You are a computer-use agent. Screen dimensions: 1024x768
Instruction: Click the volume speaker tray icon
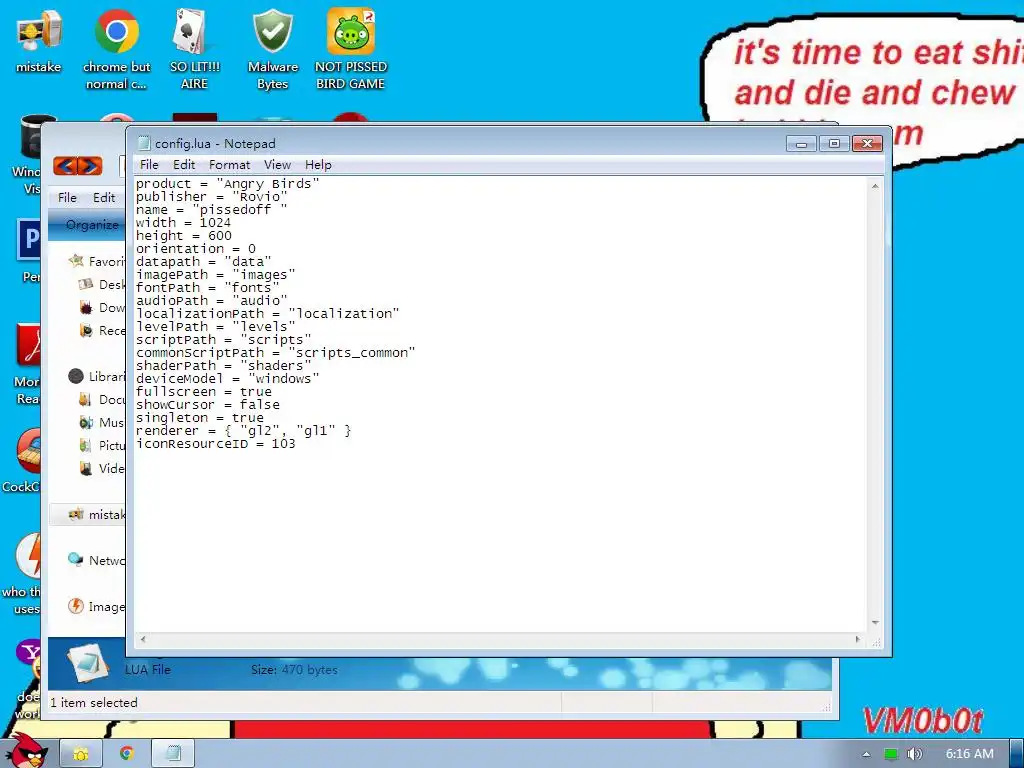914,754
